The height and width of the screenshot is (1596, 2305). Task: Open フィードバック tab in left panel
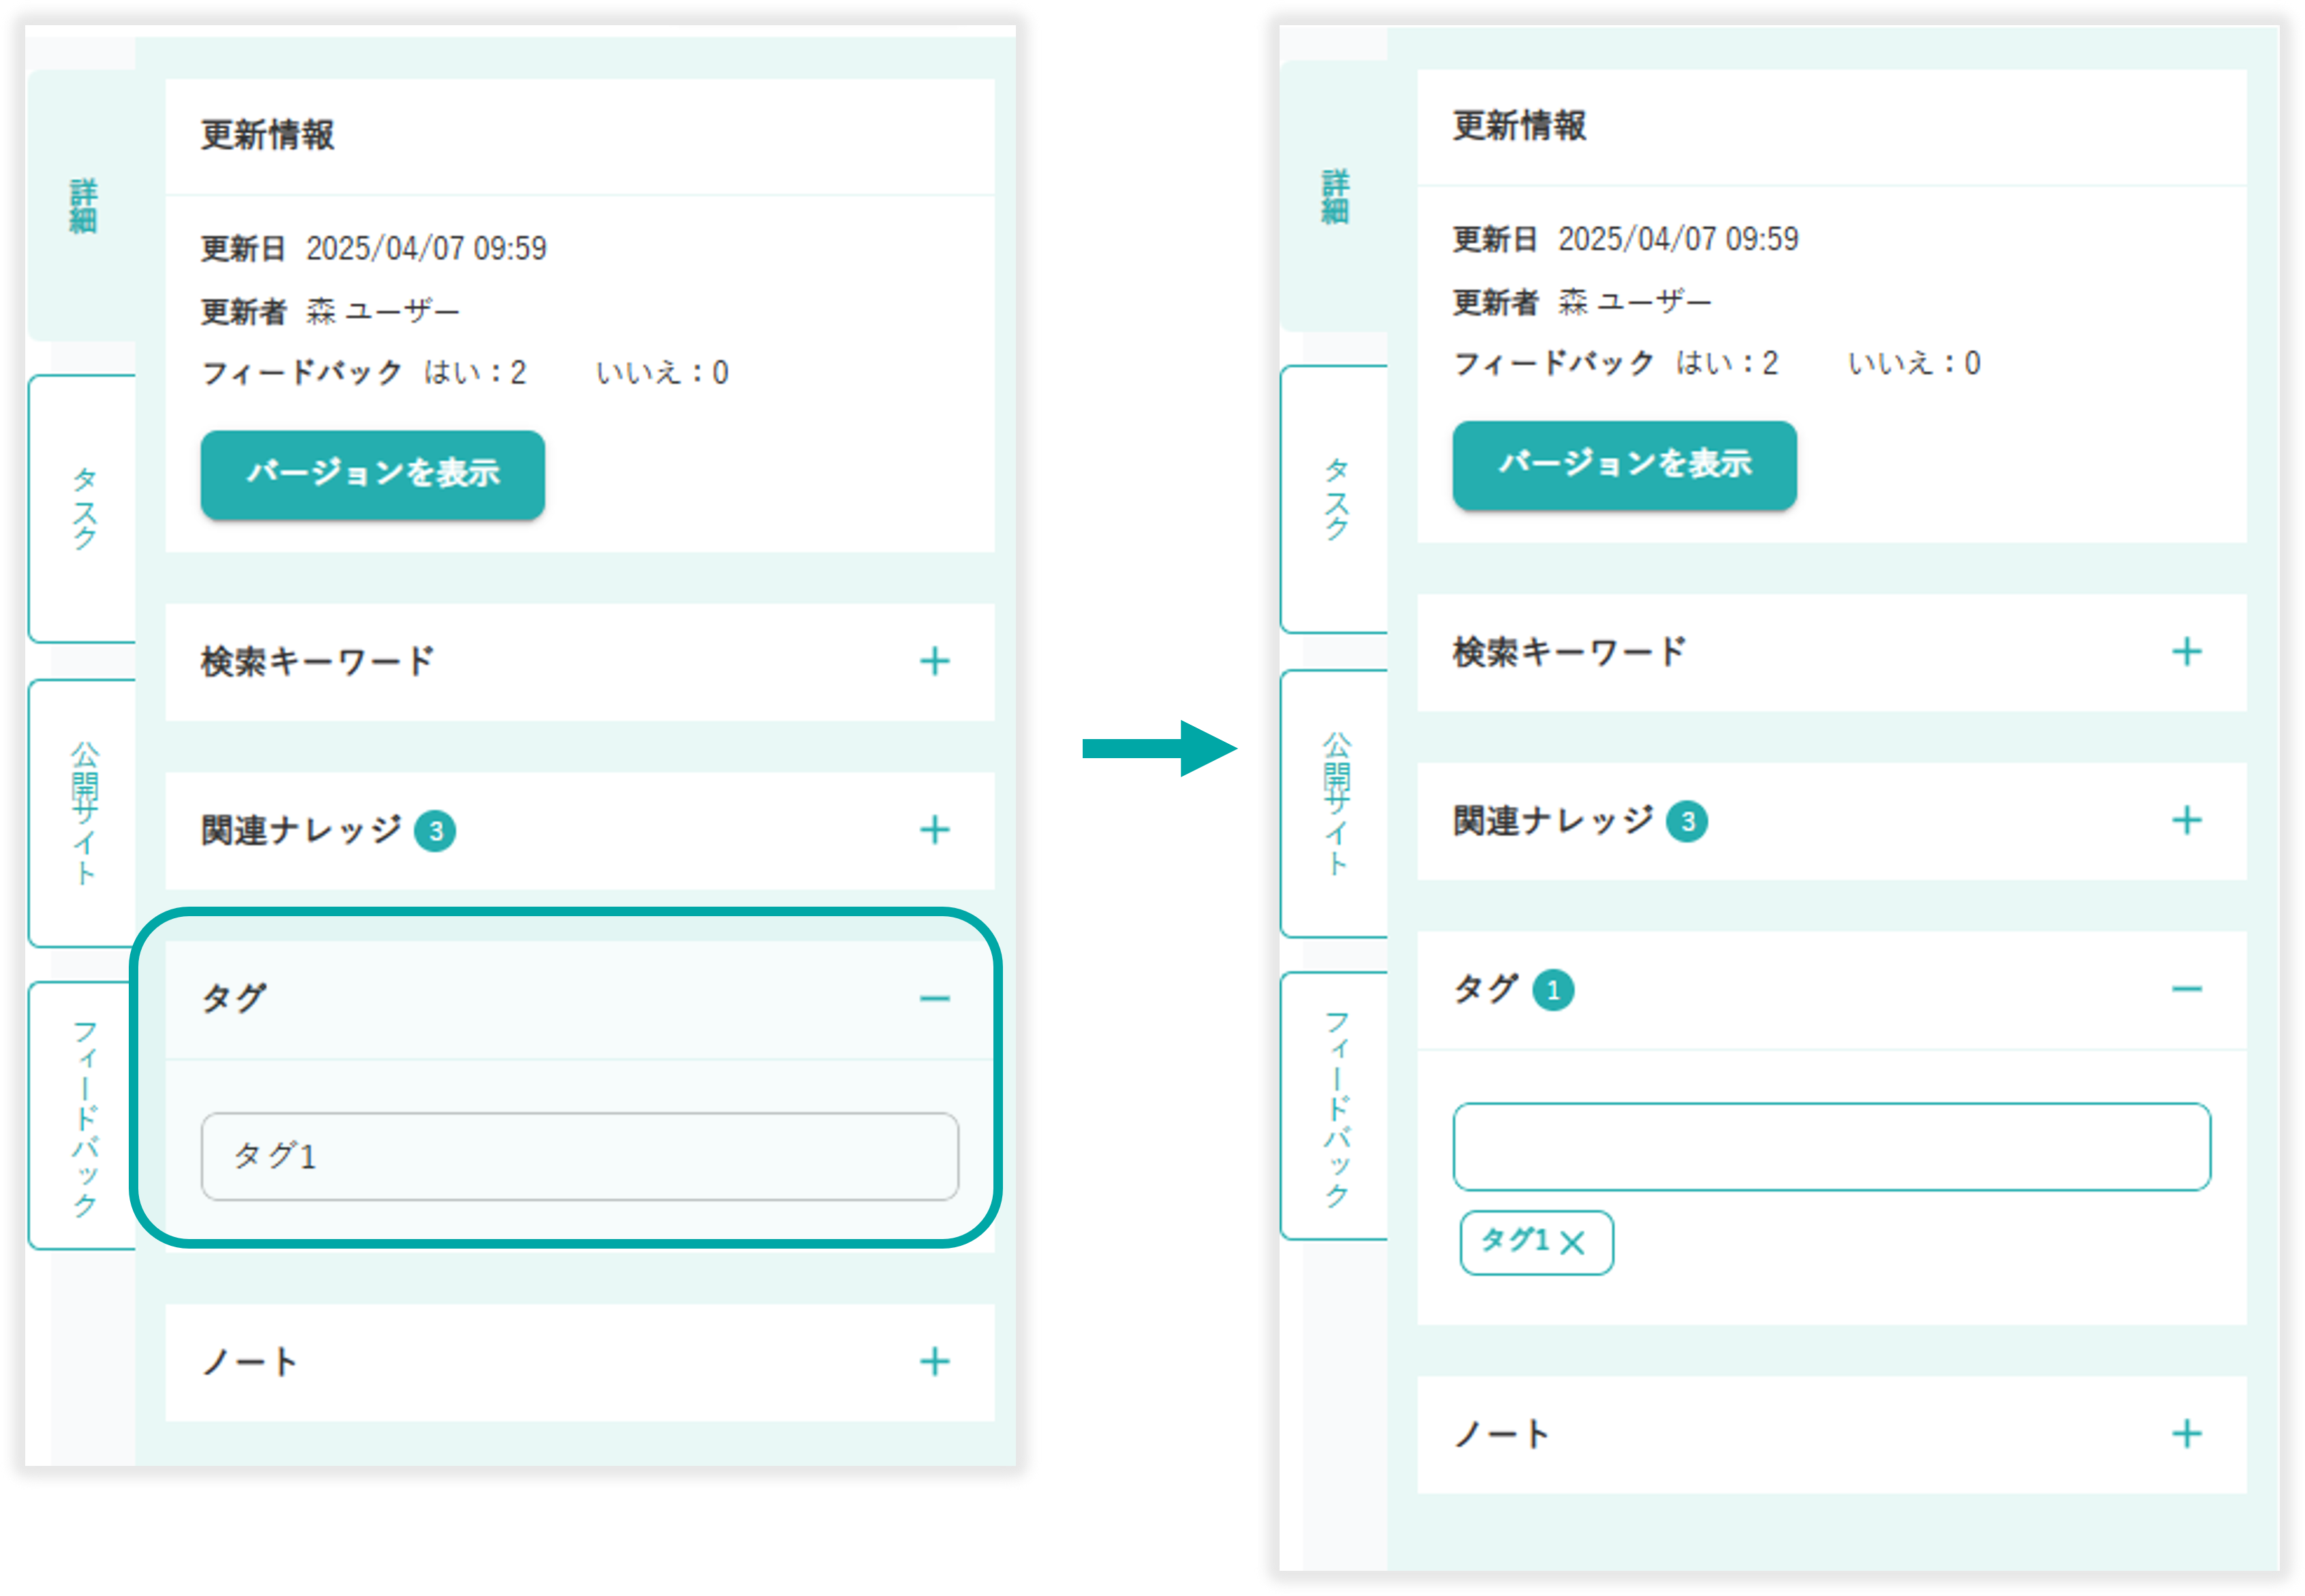click(x=83, y=1116)
